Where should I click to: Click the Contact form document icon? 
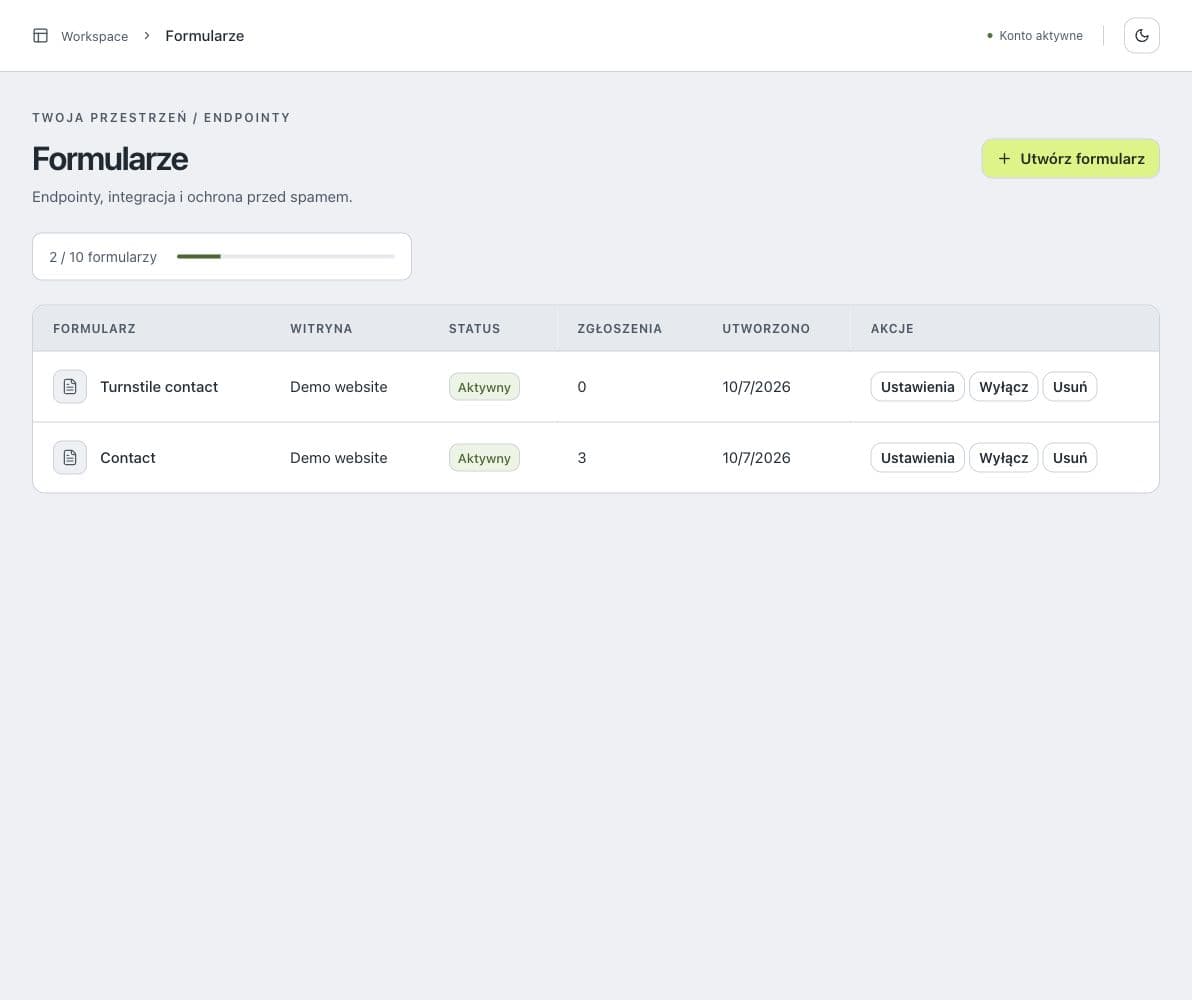[70, 458]
